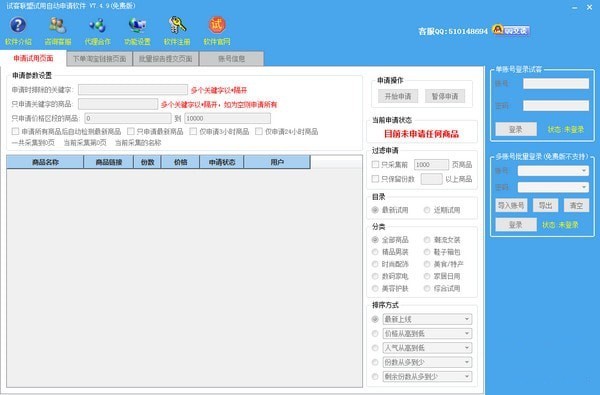Viewport: 600px width, 395px height.
Task: Switch to the 申请试用页面 tab
Action: tap(33, 58)
